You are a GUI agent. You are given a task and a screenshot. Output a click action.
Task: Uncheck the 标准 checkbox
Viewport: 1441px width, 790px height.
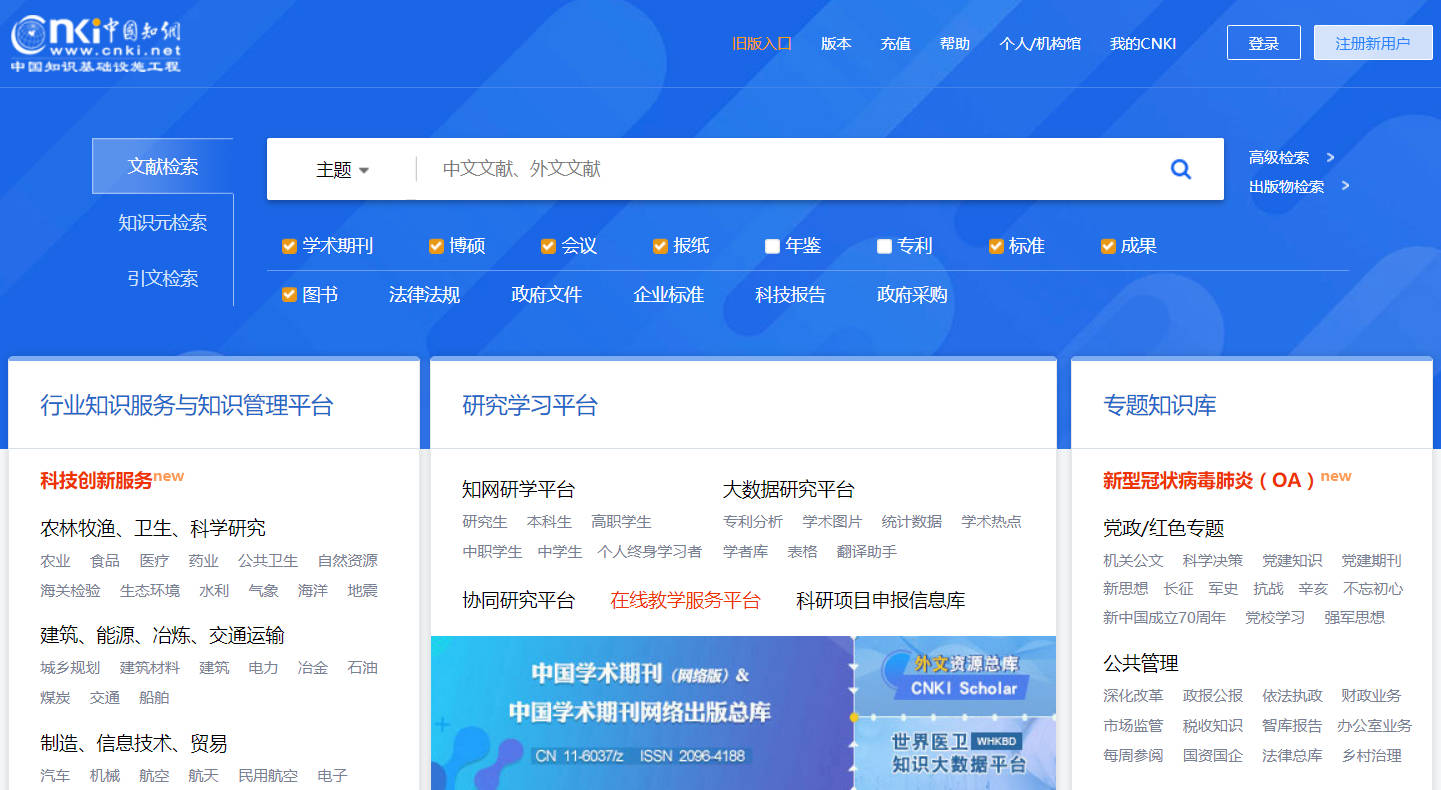[996, 246]
